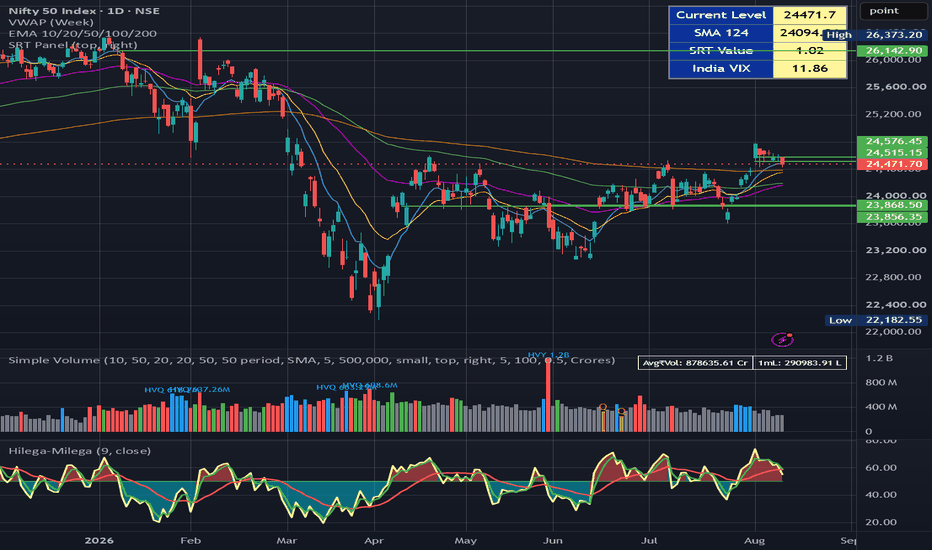Click the purple lightning bolt event icon
The image size is (932, 550).
(x=782, y=340)
